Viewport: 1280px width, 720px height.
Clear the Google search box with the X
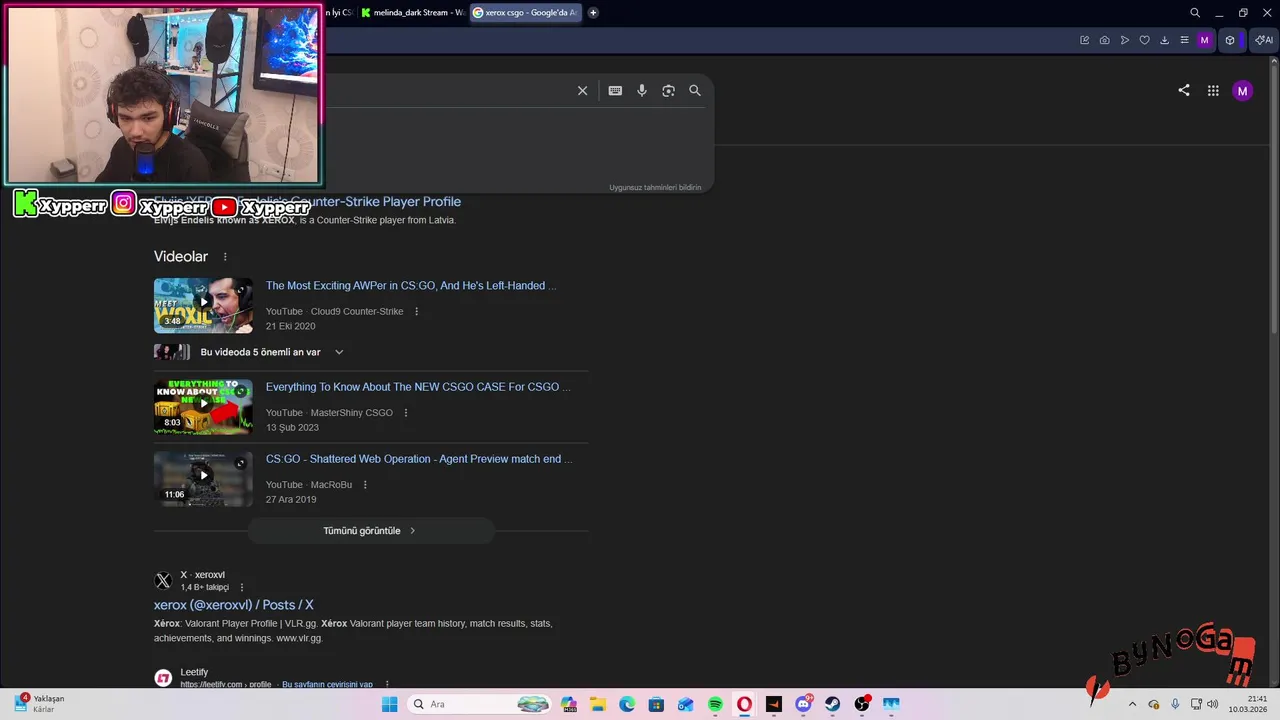(582, 90)
